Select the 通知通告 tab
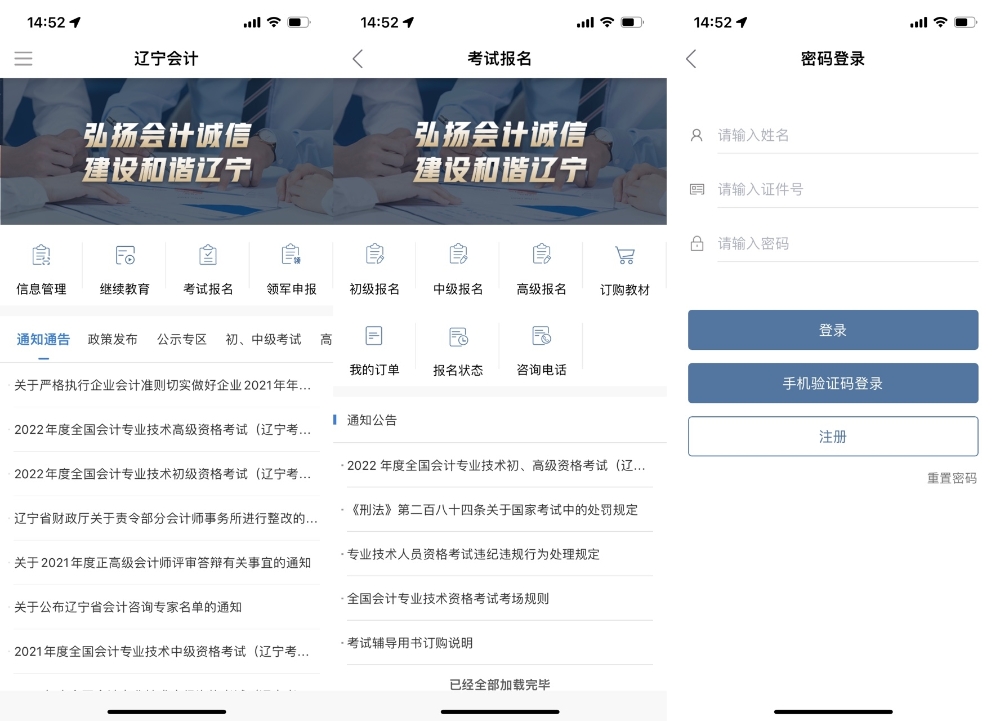 pyautogui.click(x=43, y=339)
